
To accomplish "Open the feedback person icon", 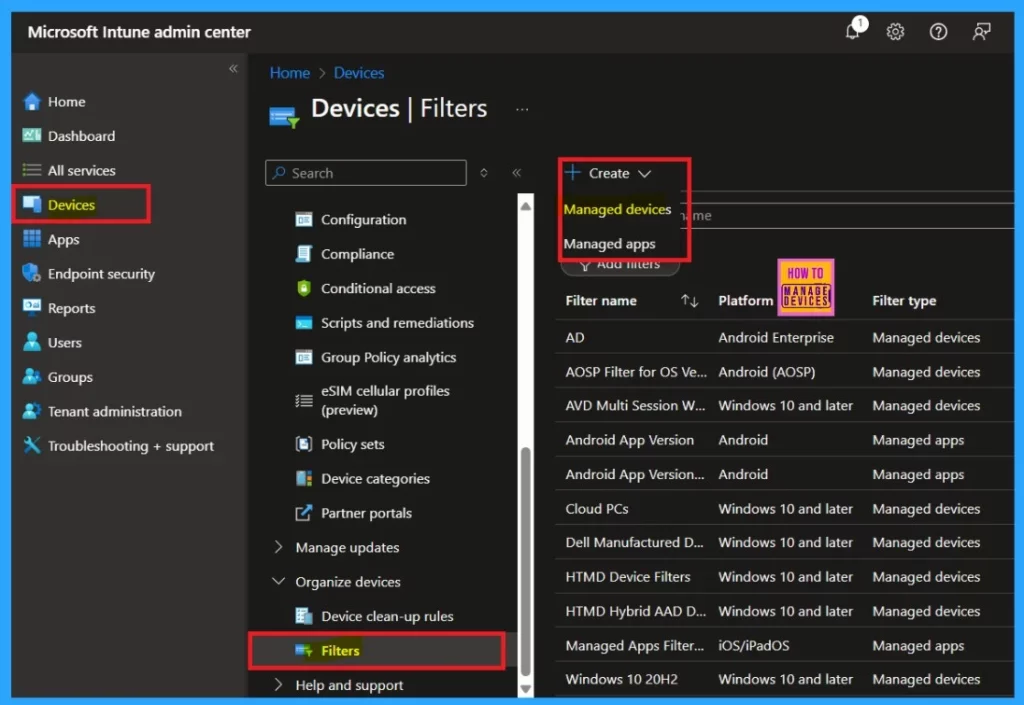I will click(x=981, y=31).
